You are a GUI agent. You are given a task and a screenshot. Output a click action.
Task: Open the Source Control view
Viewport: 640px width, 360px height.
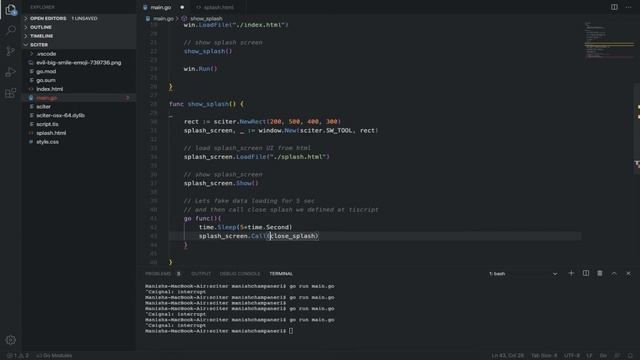[x=11, y=51]
